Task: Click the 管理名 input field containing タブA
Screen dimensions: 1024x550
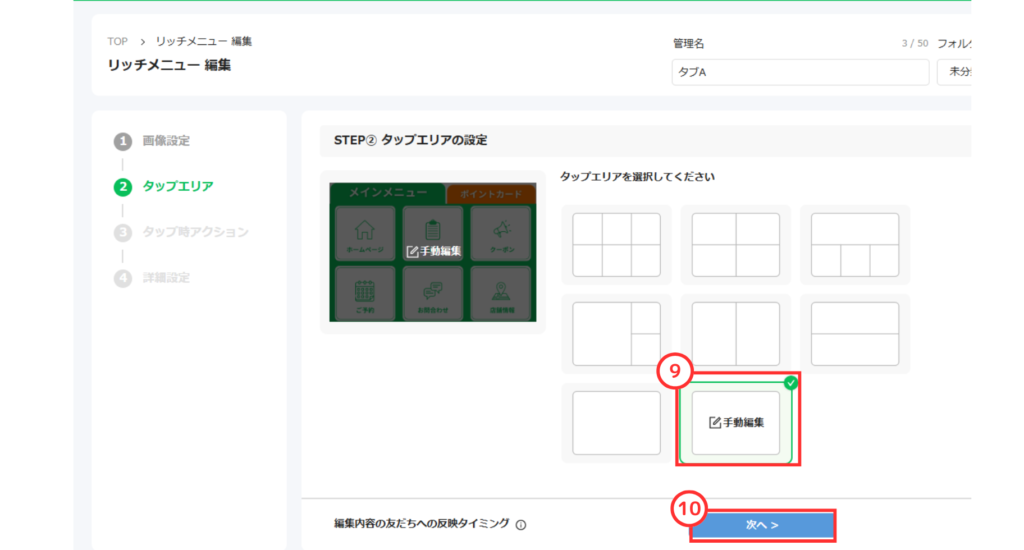Action: pos(800,73)
